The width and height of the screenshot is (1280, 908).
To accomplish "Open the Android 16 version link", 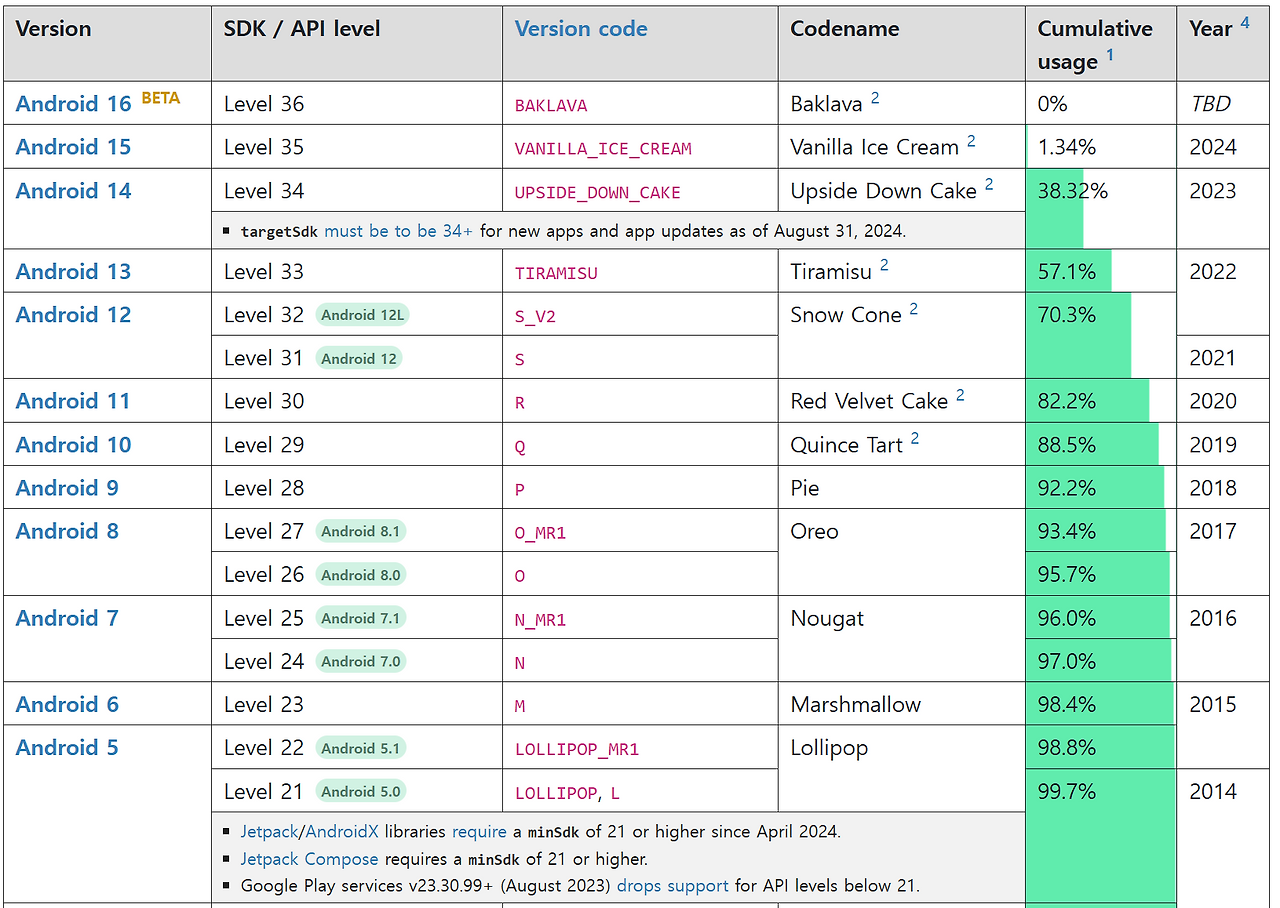I will (x=73, y=104).
